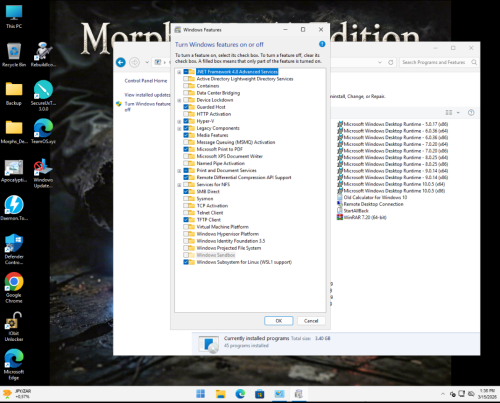Click the help icon in Windows Features dialog
Viewport: 500px width, 403px height.
(322, 44)
